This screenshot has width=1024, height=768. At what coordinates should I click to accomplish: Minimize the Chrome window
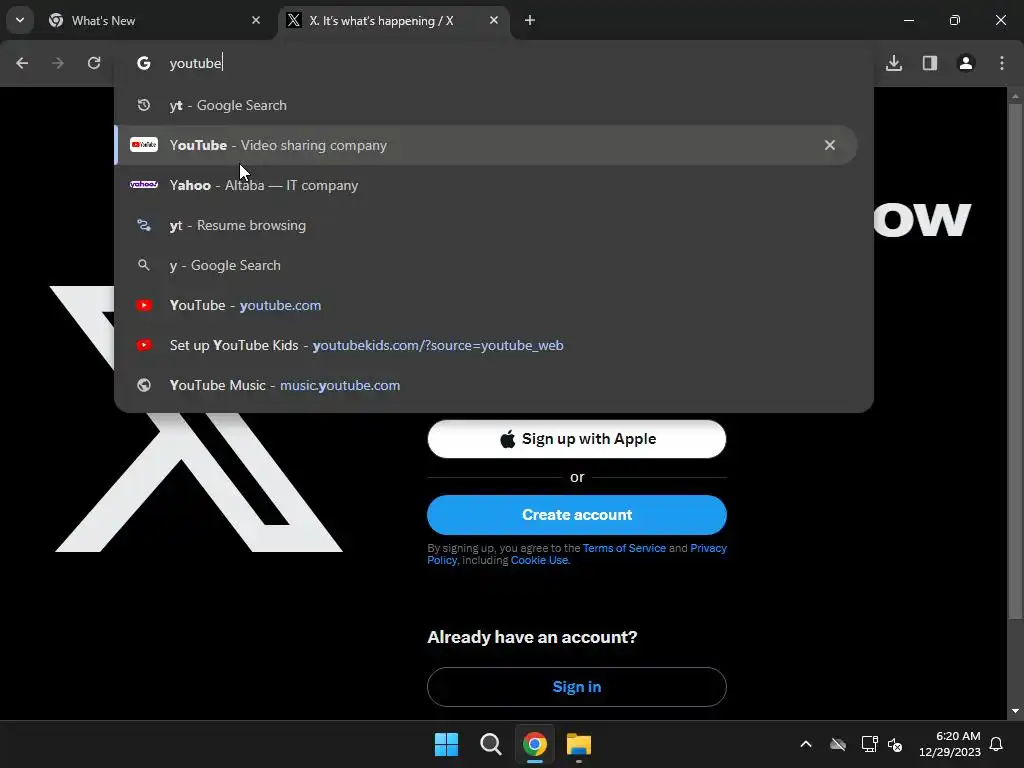(908, 20)
